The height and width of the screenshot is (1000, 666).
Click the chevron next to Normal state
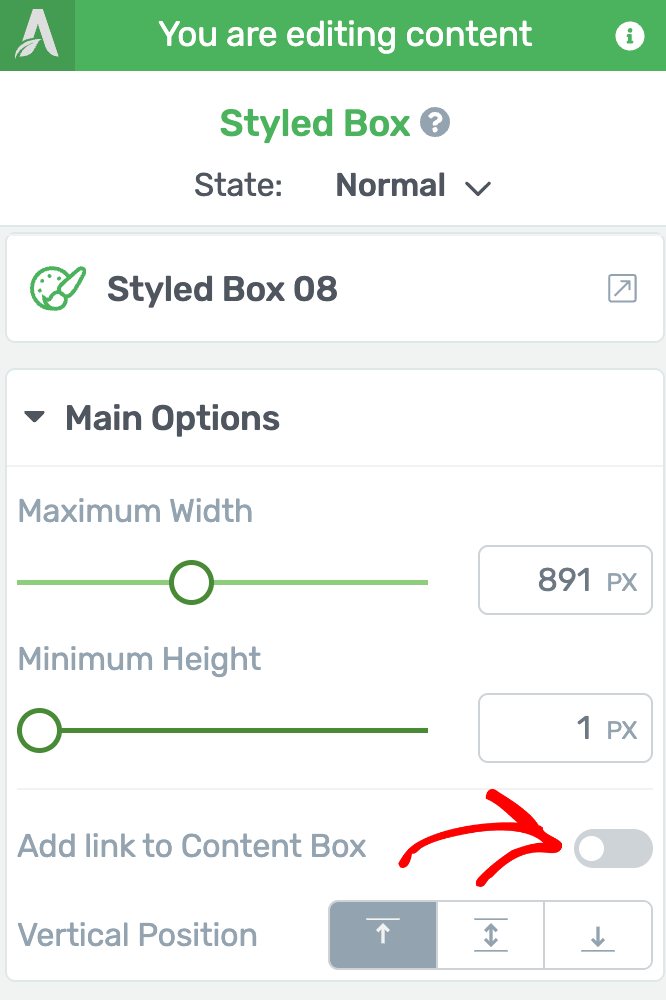coord(478,188)
